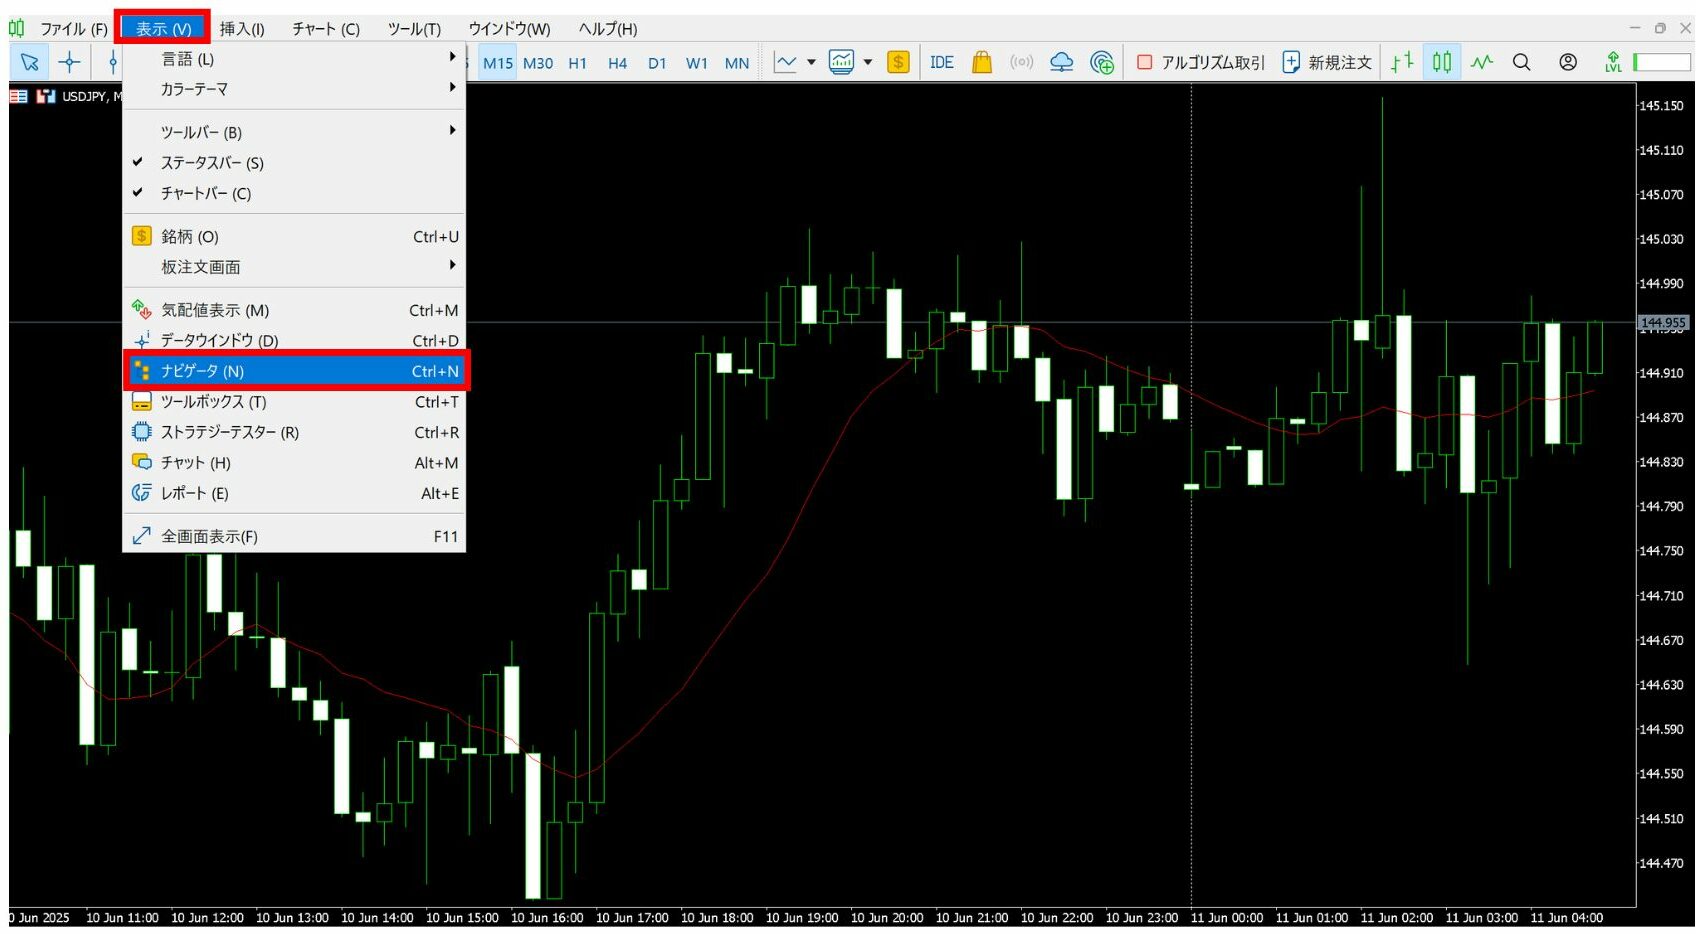1696x934 pixels.
Task: Toggle アルゴリズム取引 algo trading
Action: click(1200, 62)
